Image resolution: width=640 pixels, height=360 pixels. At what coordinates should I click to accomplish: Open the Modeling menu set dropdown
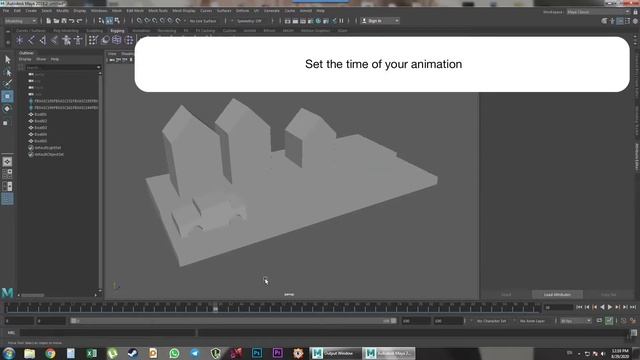(20, 21)
